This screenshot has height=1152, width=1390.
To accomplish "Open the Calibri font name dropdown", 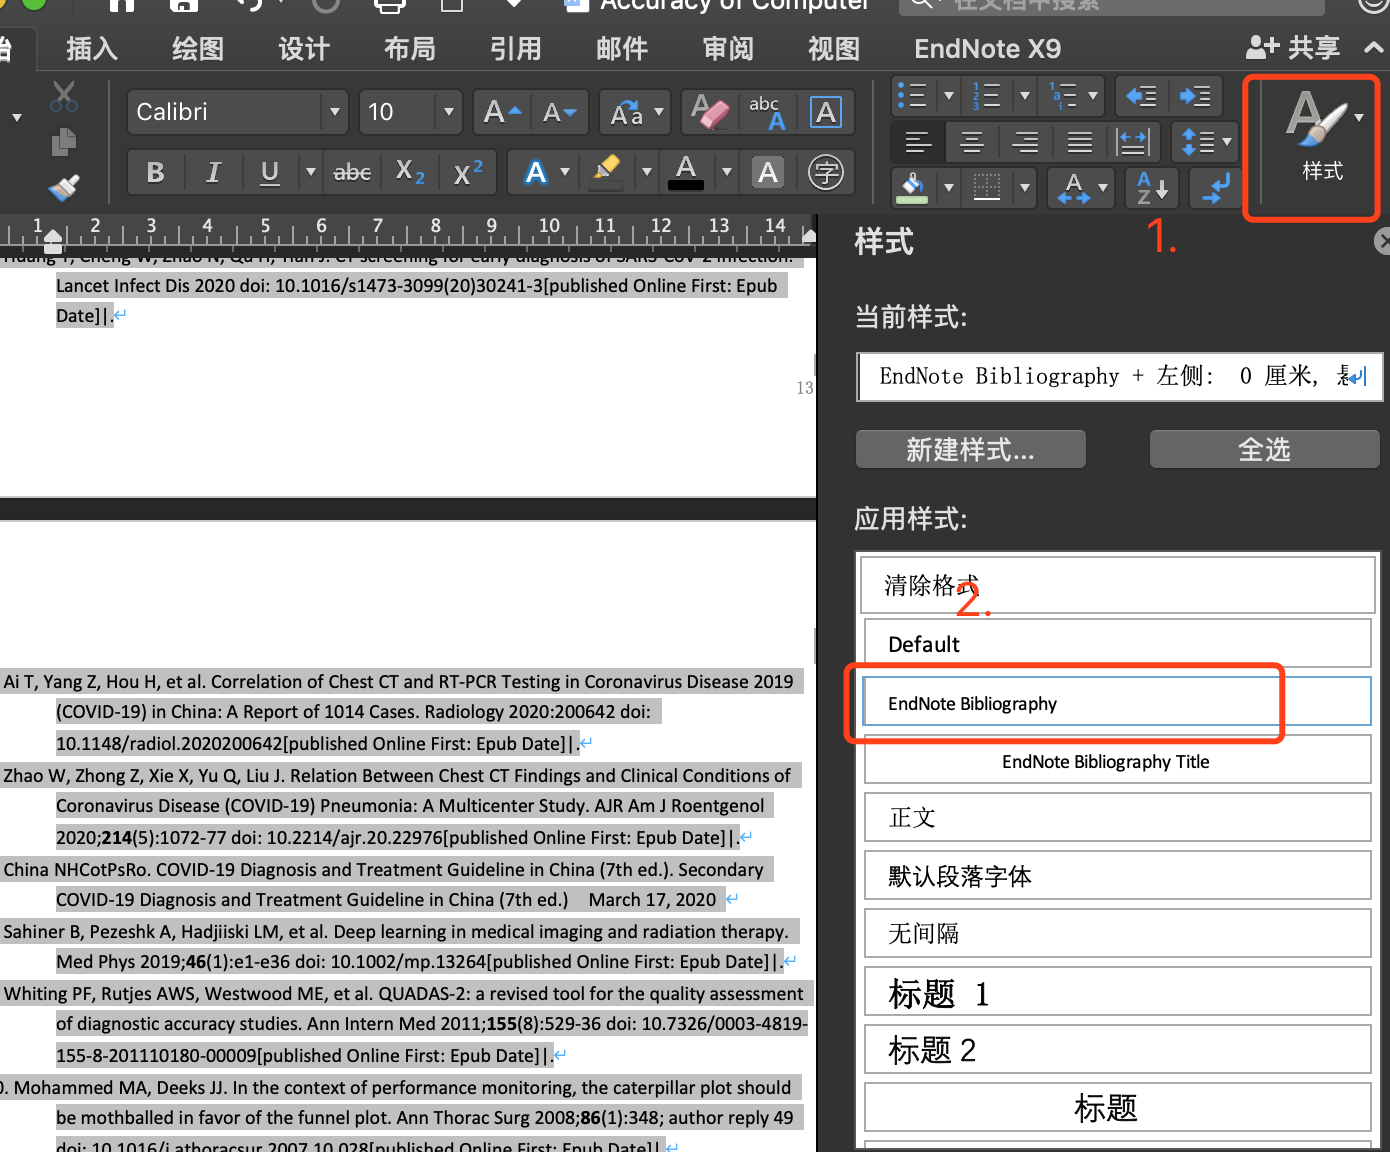I will pos(334,112).
